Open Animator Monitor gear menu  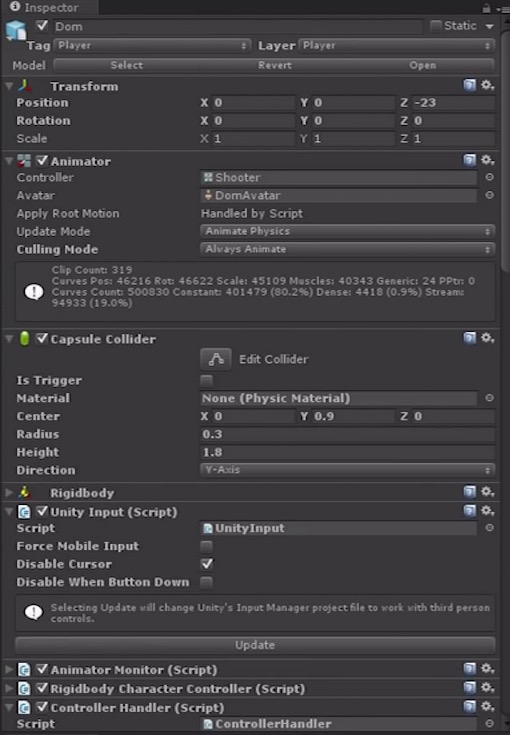(x=488, y=669)
